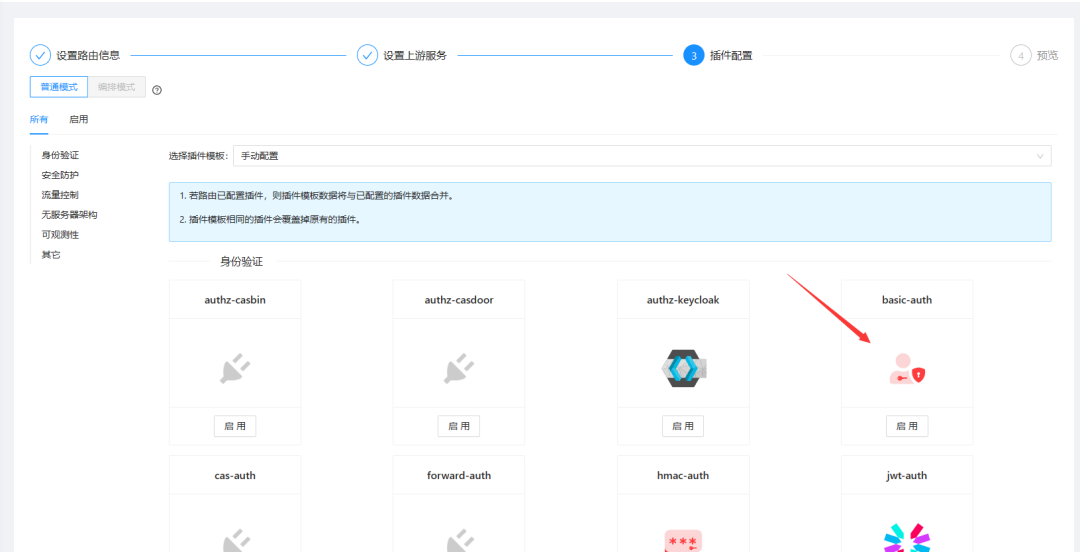Click the forward-auth card title

click(459, 475)
